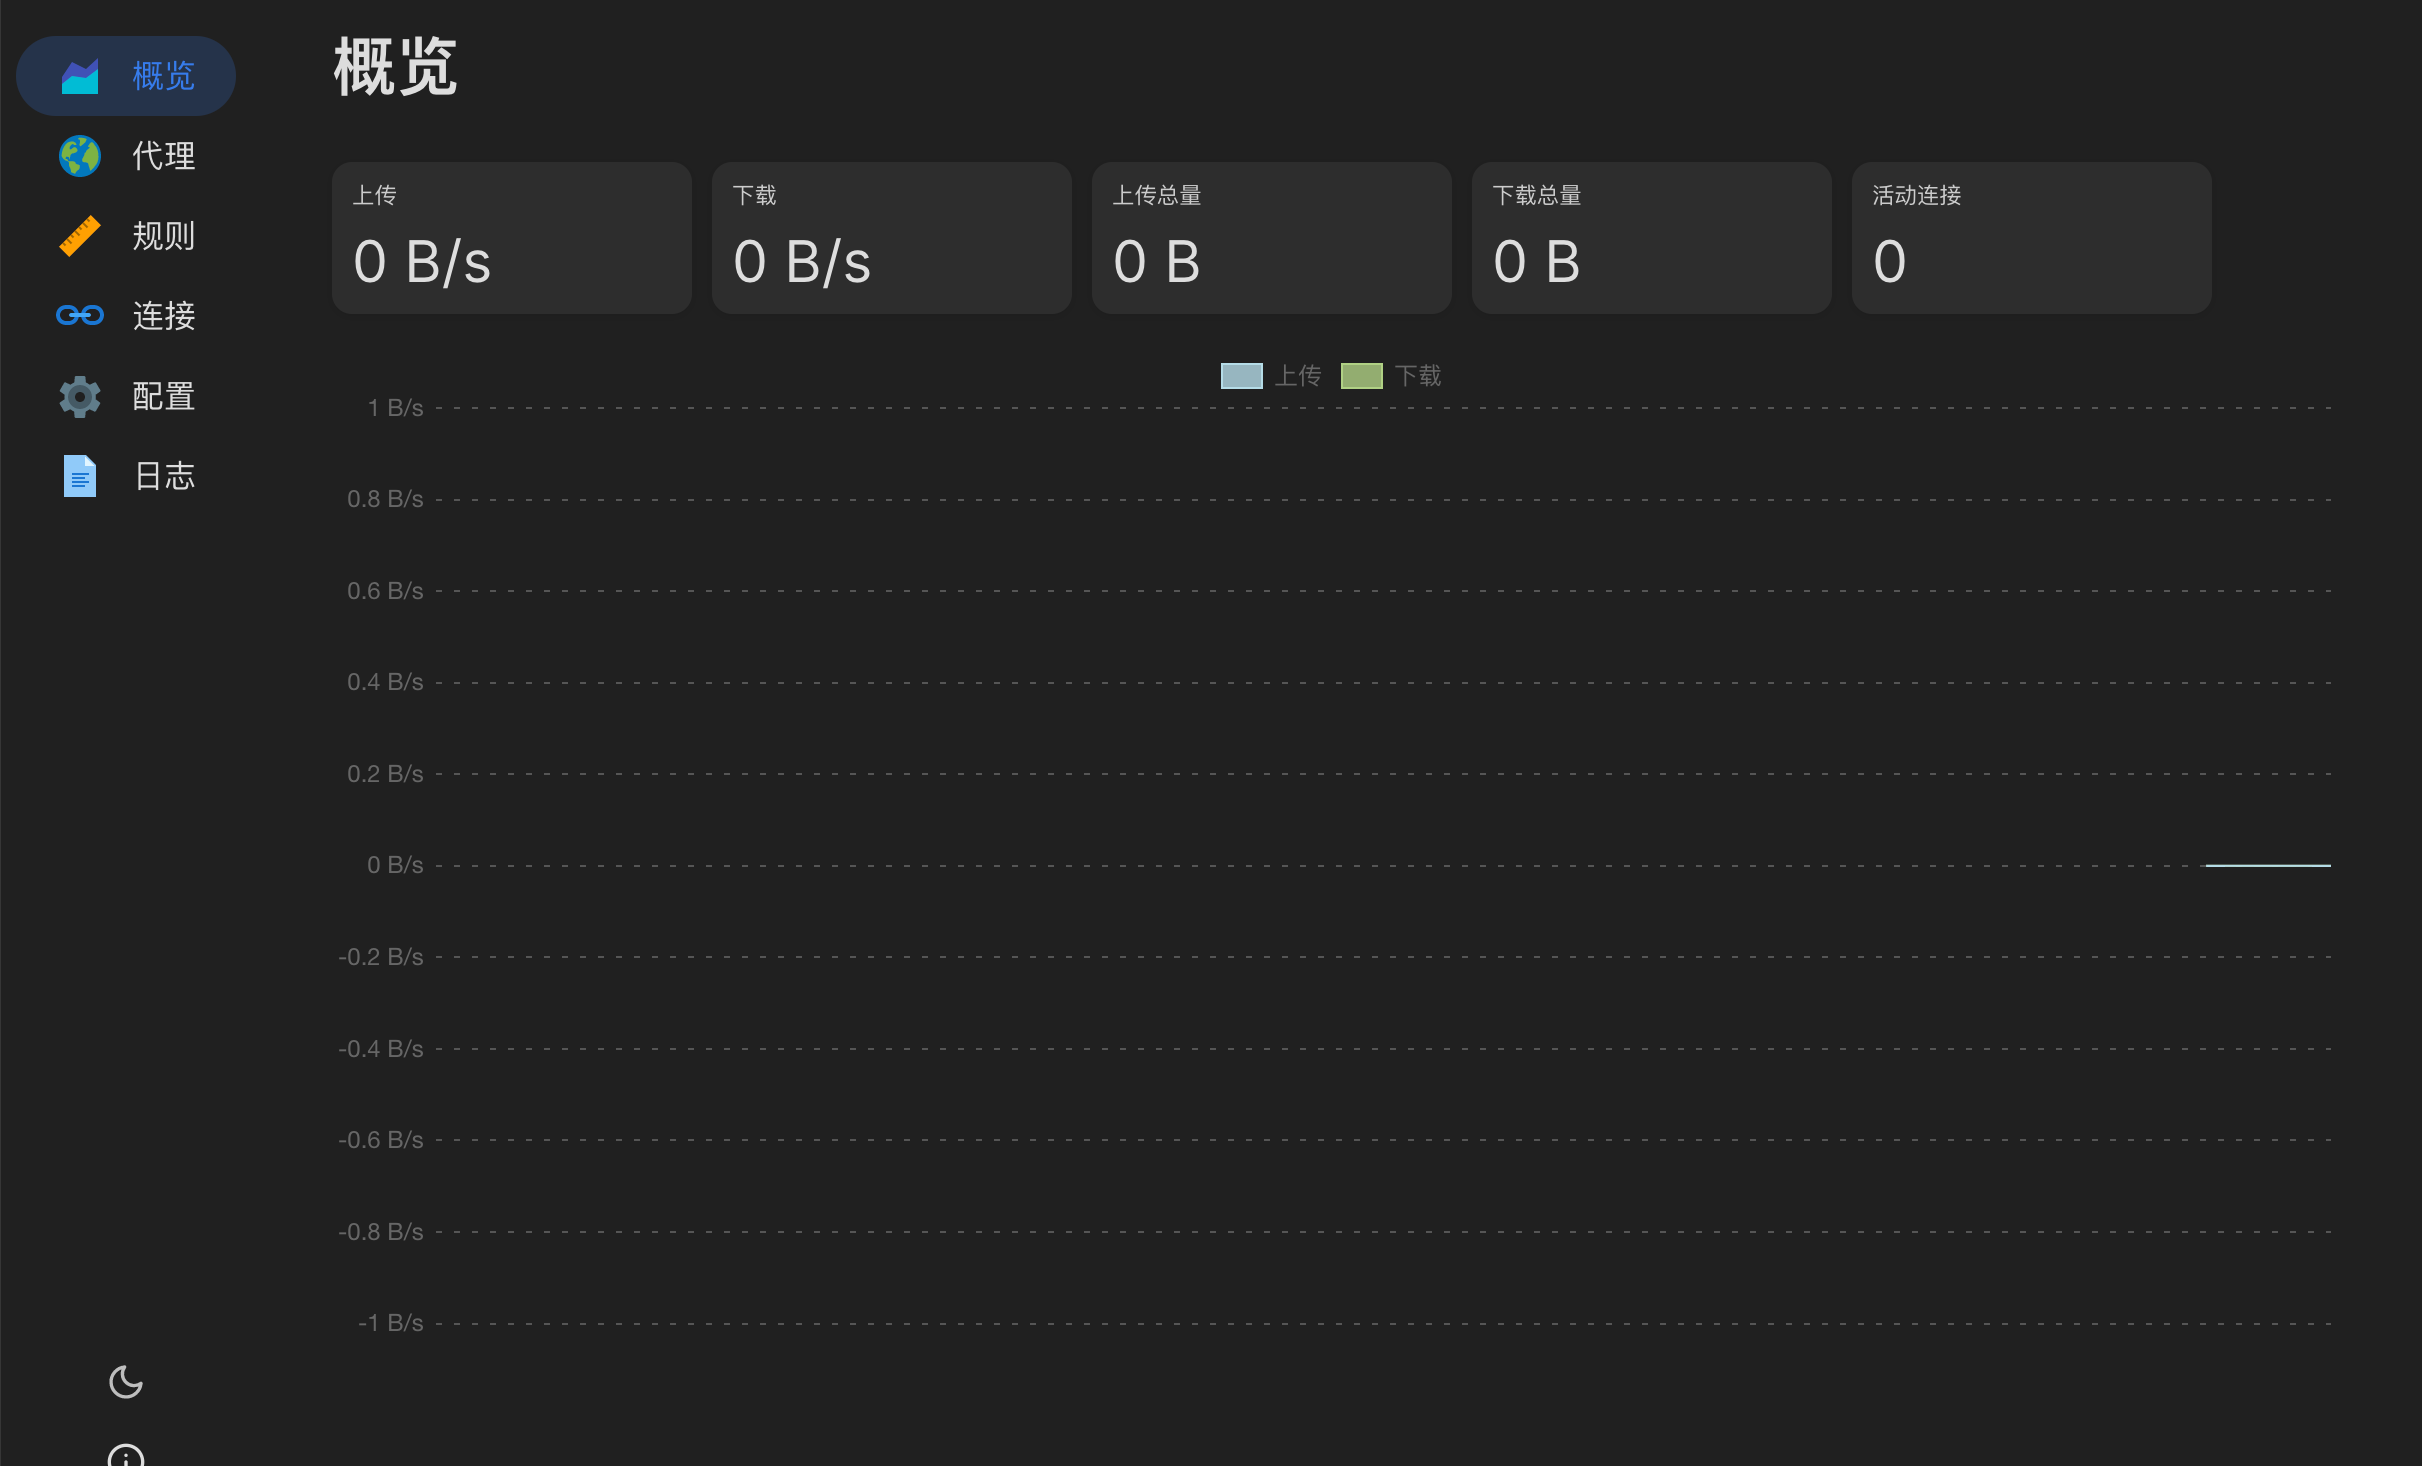The height and width of the screenshot is (1466, 2422).
Task: Open the 日志 page
Action: [126, 476]
